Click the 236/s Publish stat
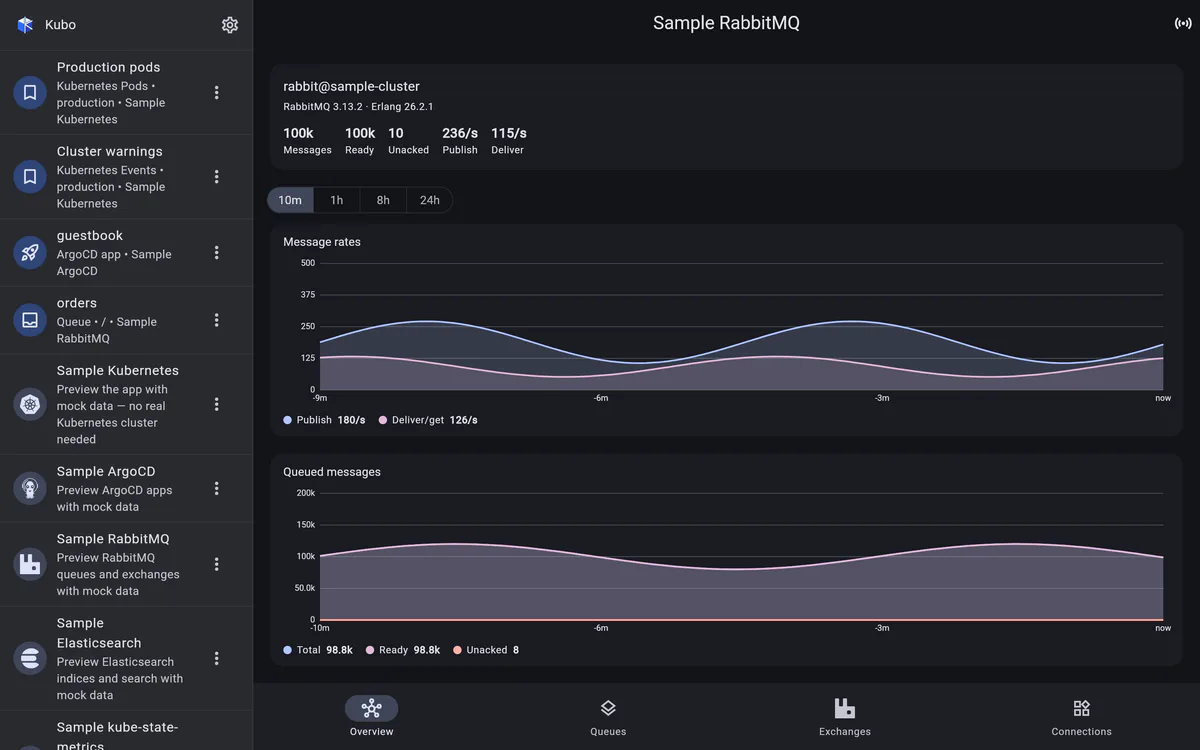This screenshot has height=750, width=1200. pos(460,140)
